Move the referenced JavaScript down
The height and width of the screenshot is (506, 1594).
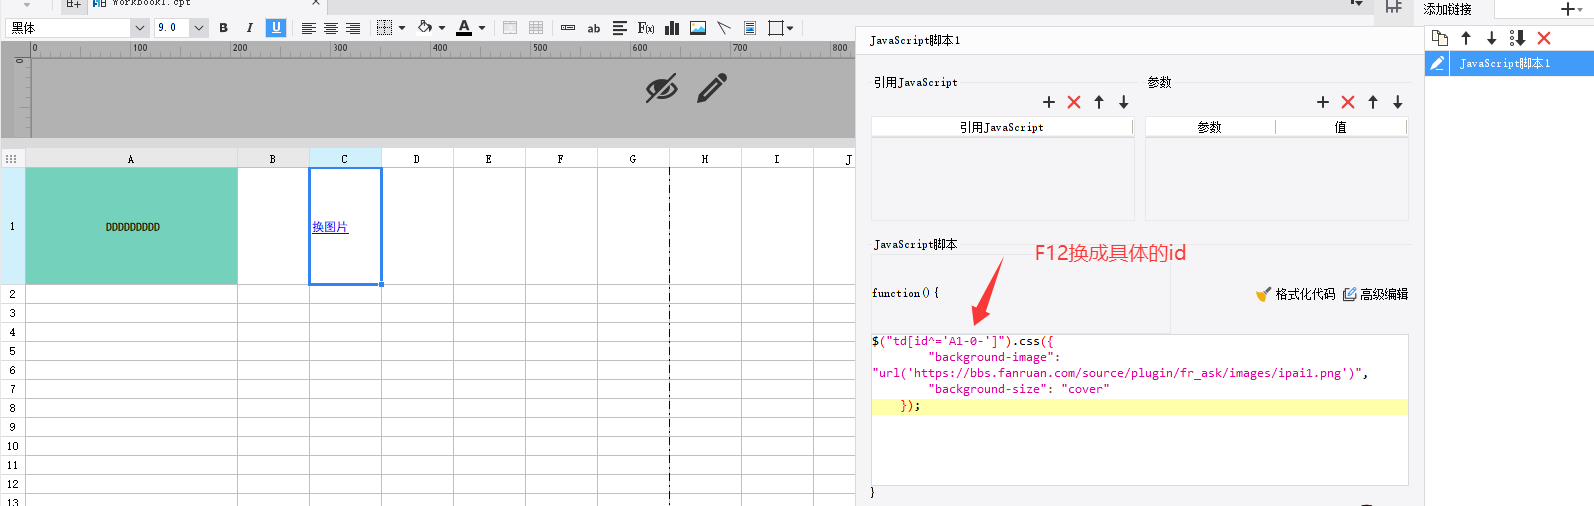(1124, 102)
